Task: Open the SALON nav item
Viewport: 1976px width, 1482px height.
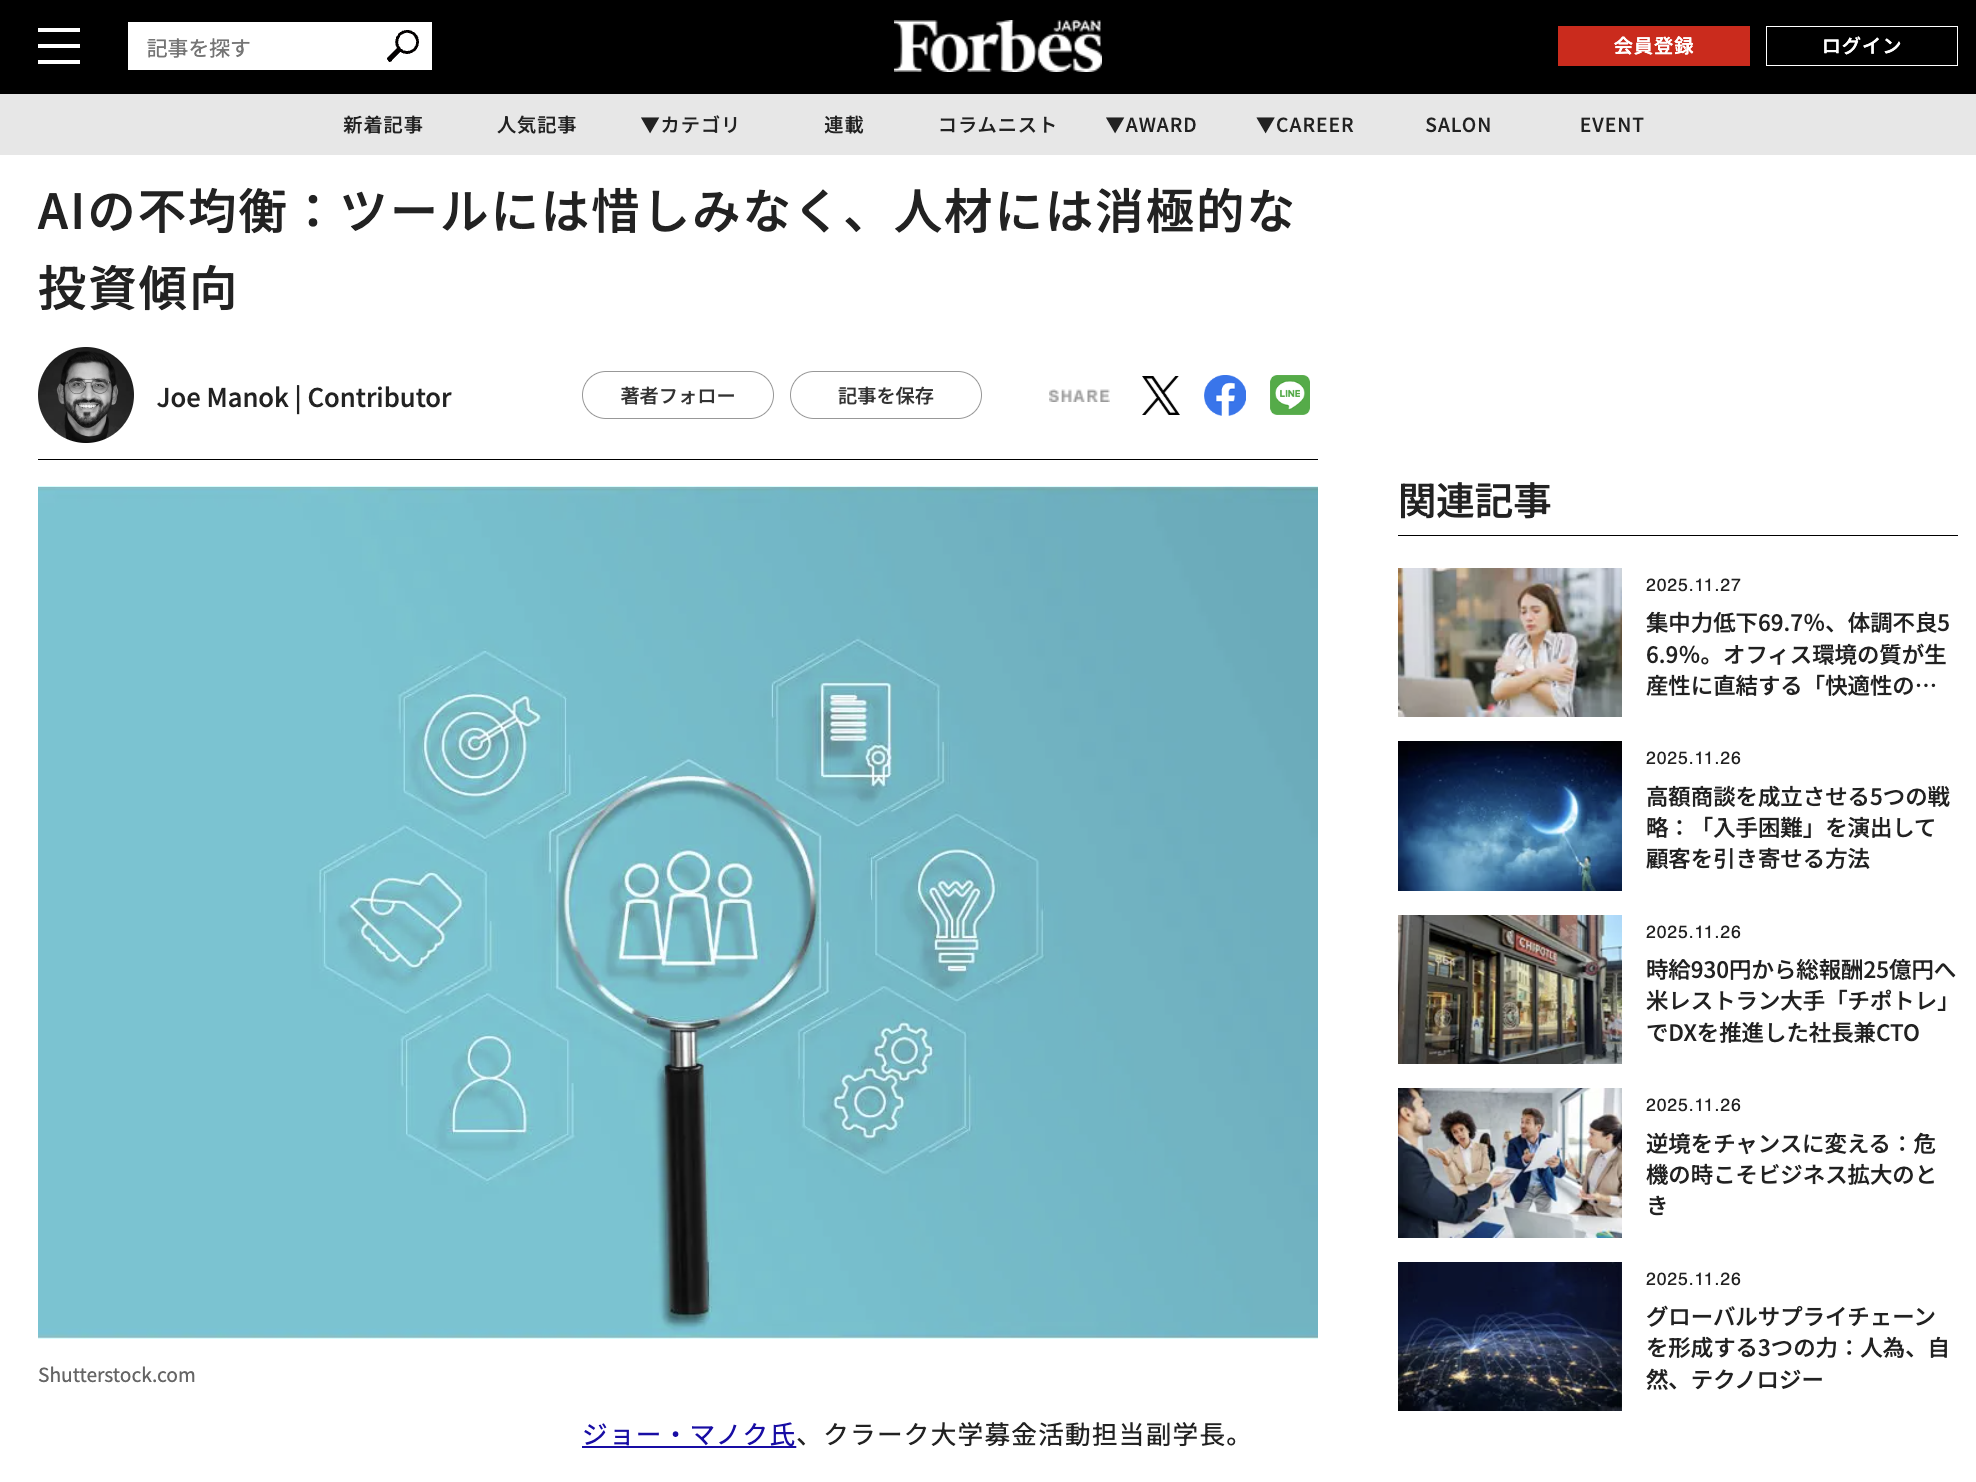Action: click(x=1457, y=125)
